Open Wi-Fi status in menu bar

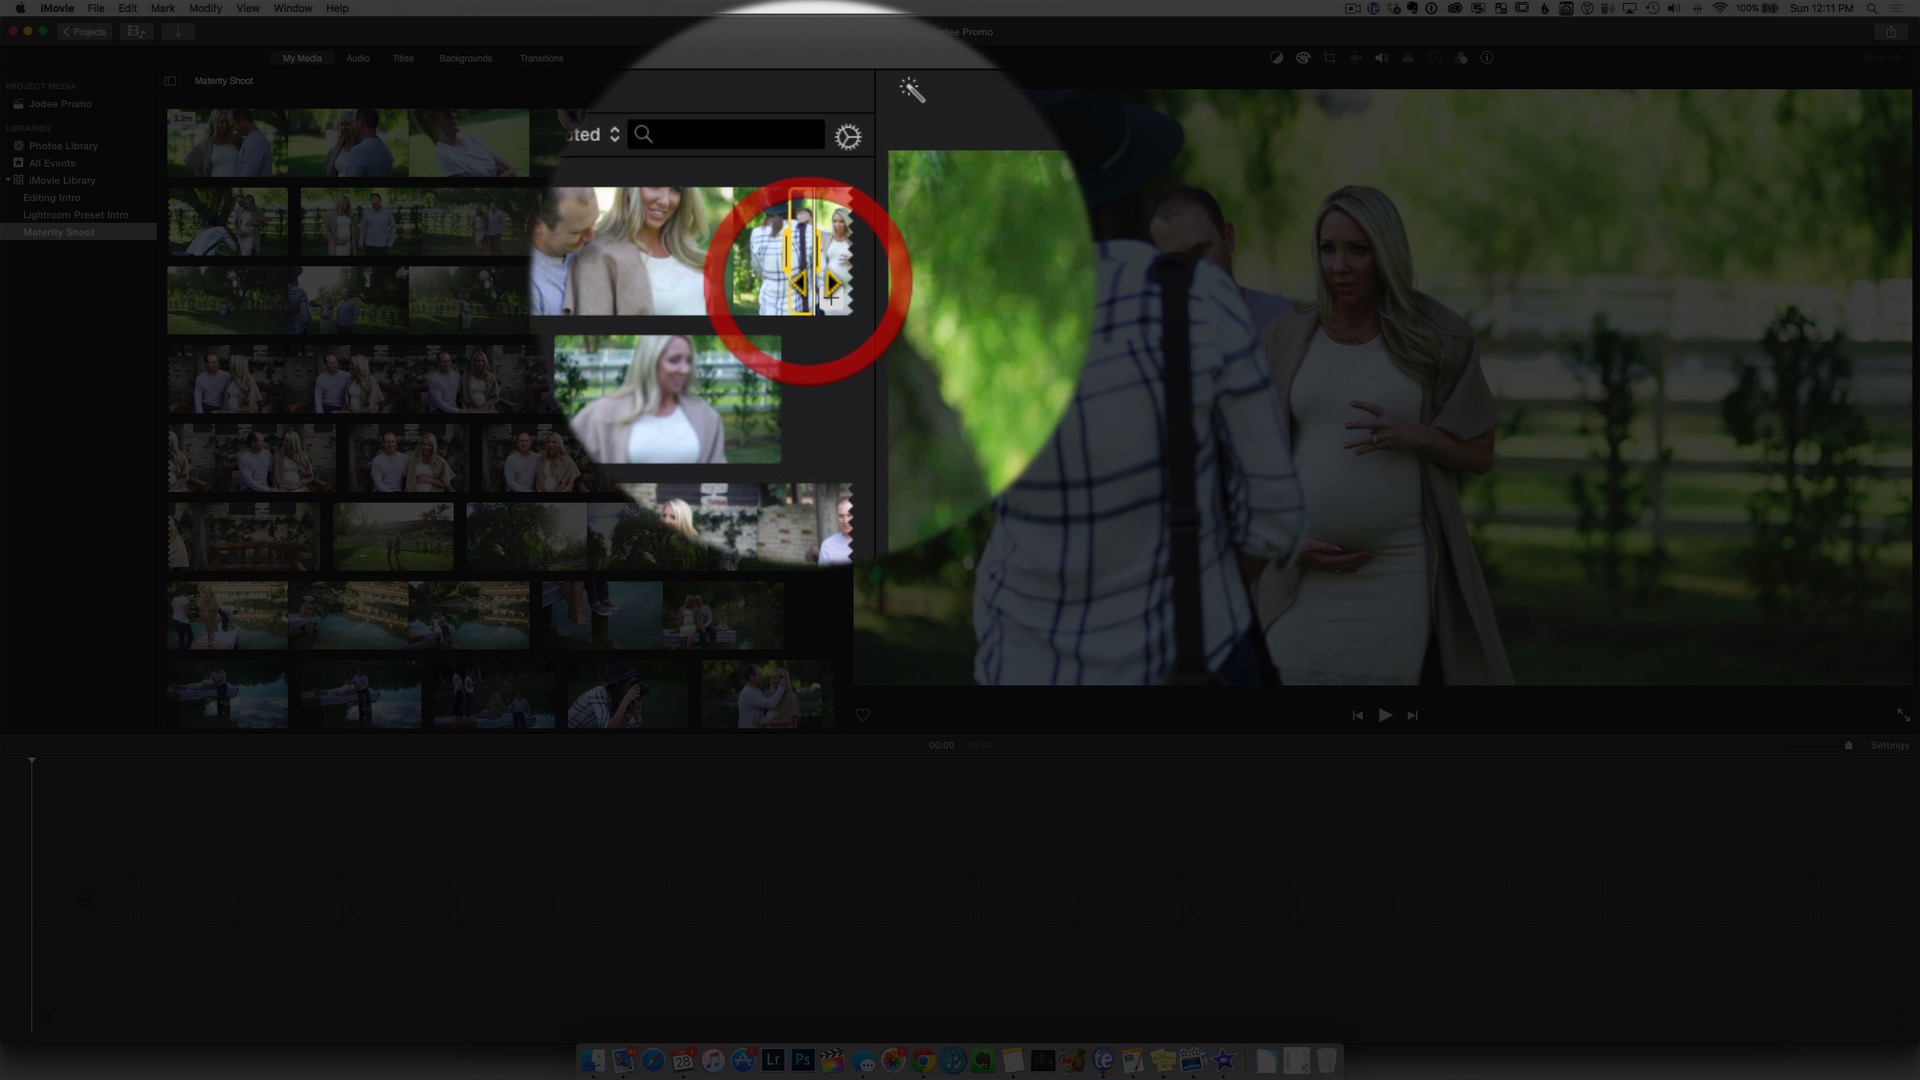1720,8
